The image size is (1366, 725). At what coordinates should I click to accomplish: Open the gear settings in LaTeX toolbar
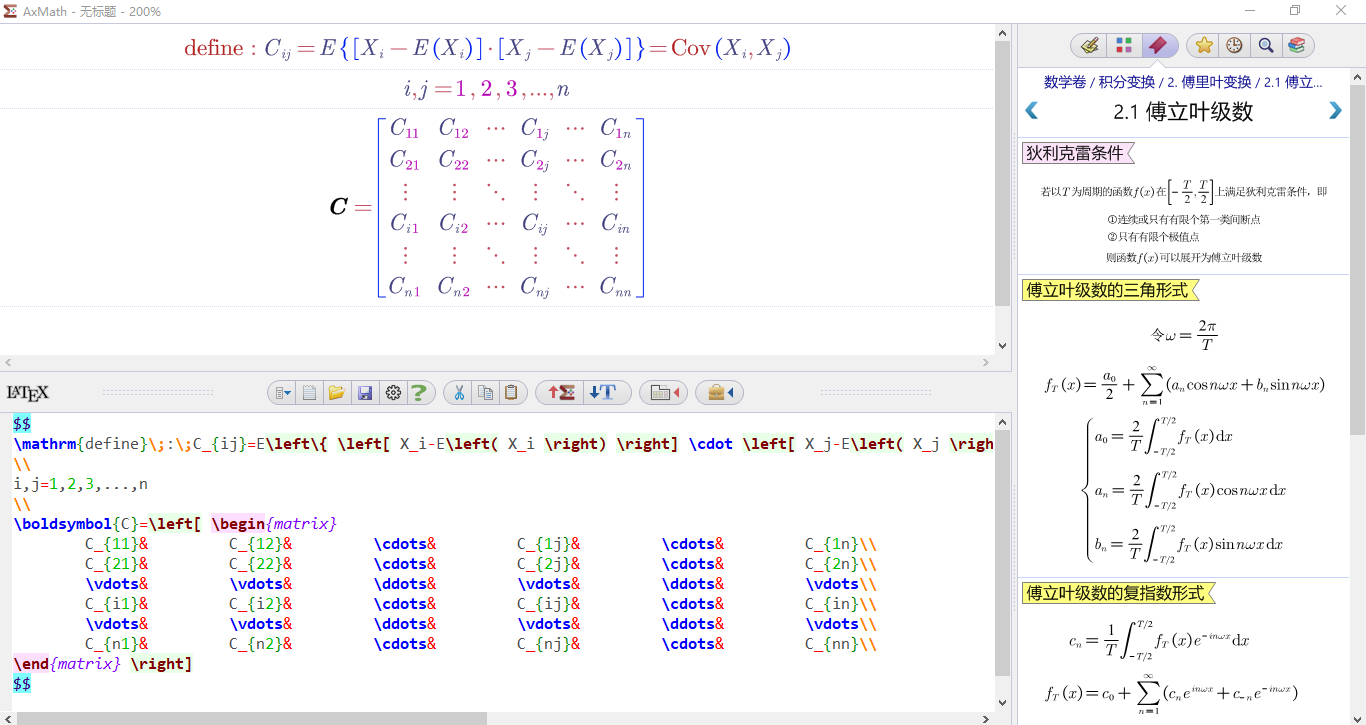[393, 393]
